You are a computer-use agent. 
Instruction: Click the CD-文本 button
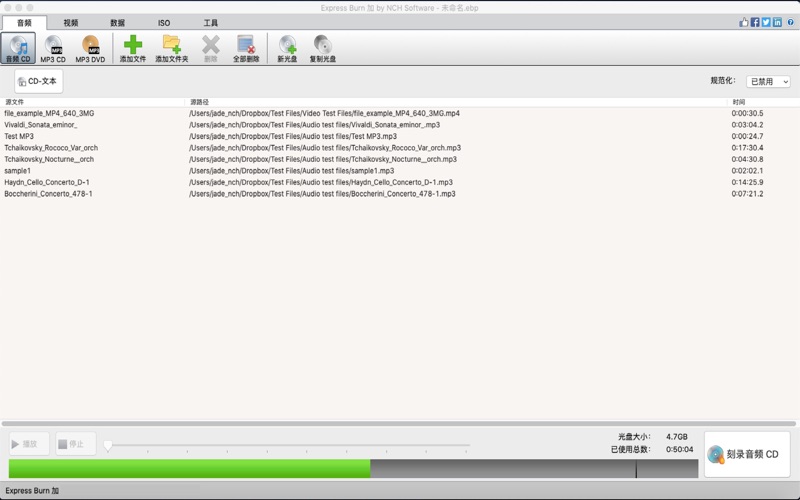[x=38, y=82]
